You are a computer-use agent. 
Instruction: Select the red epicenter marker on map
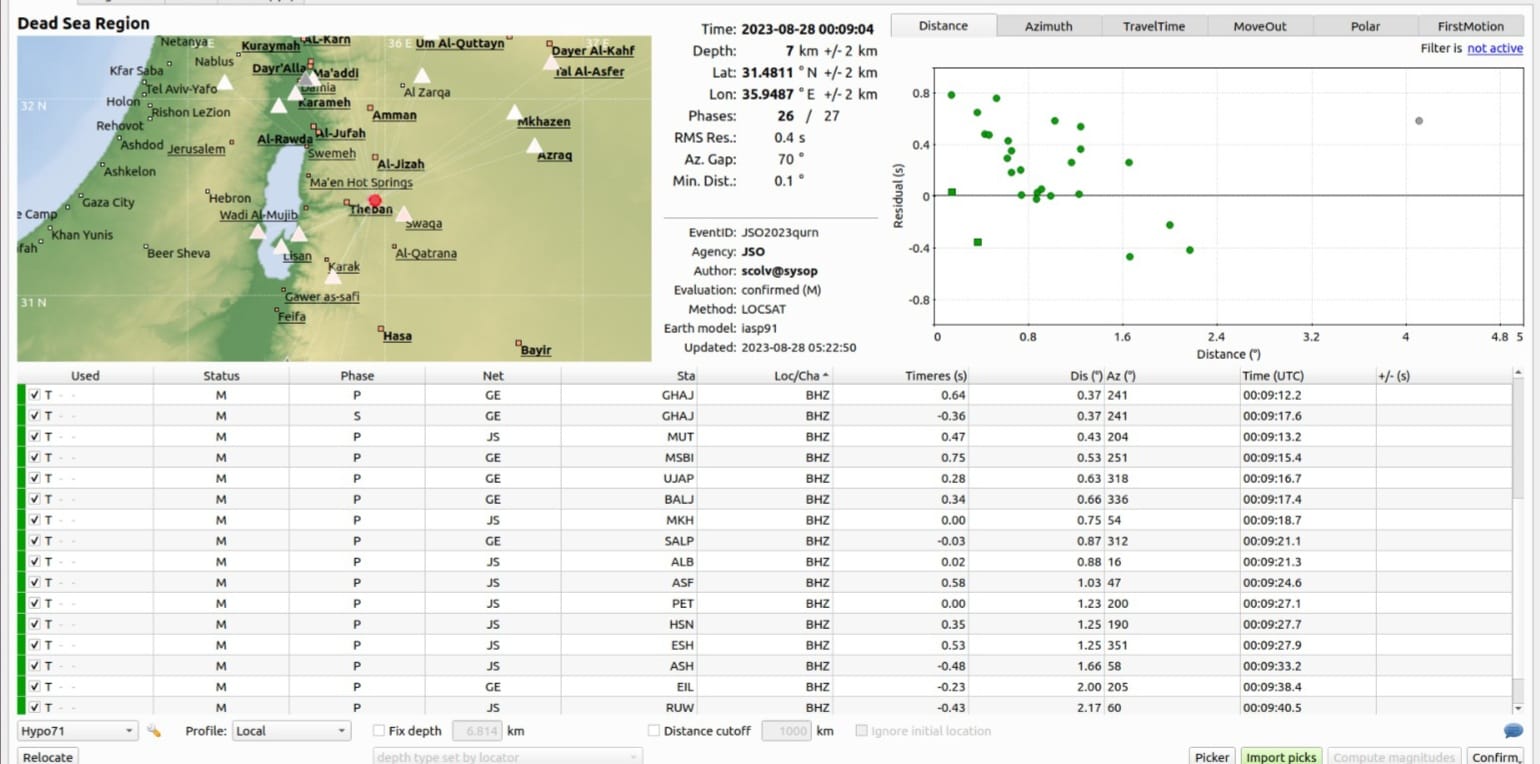point(375,200)
